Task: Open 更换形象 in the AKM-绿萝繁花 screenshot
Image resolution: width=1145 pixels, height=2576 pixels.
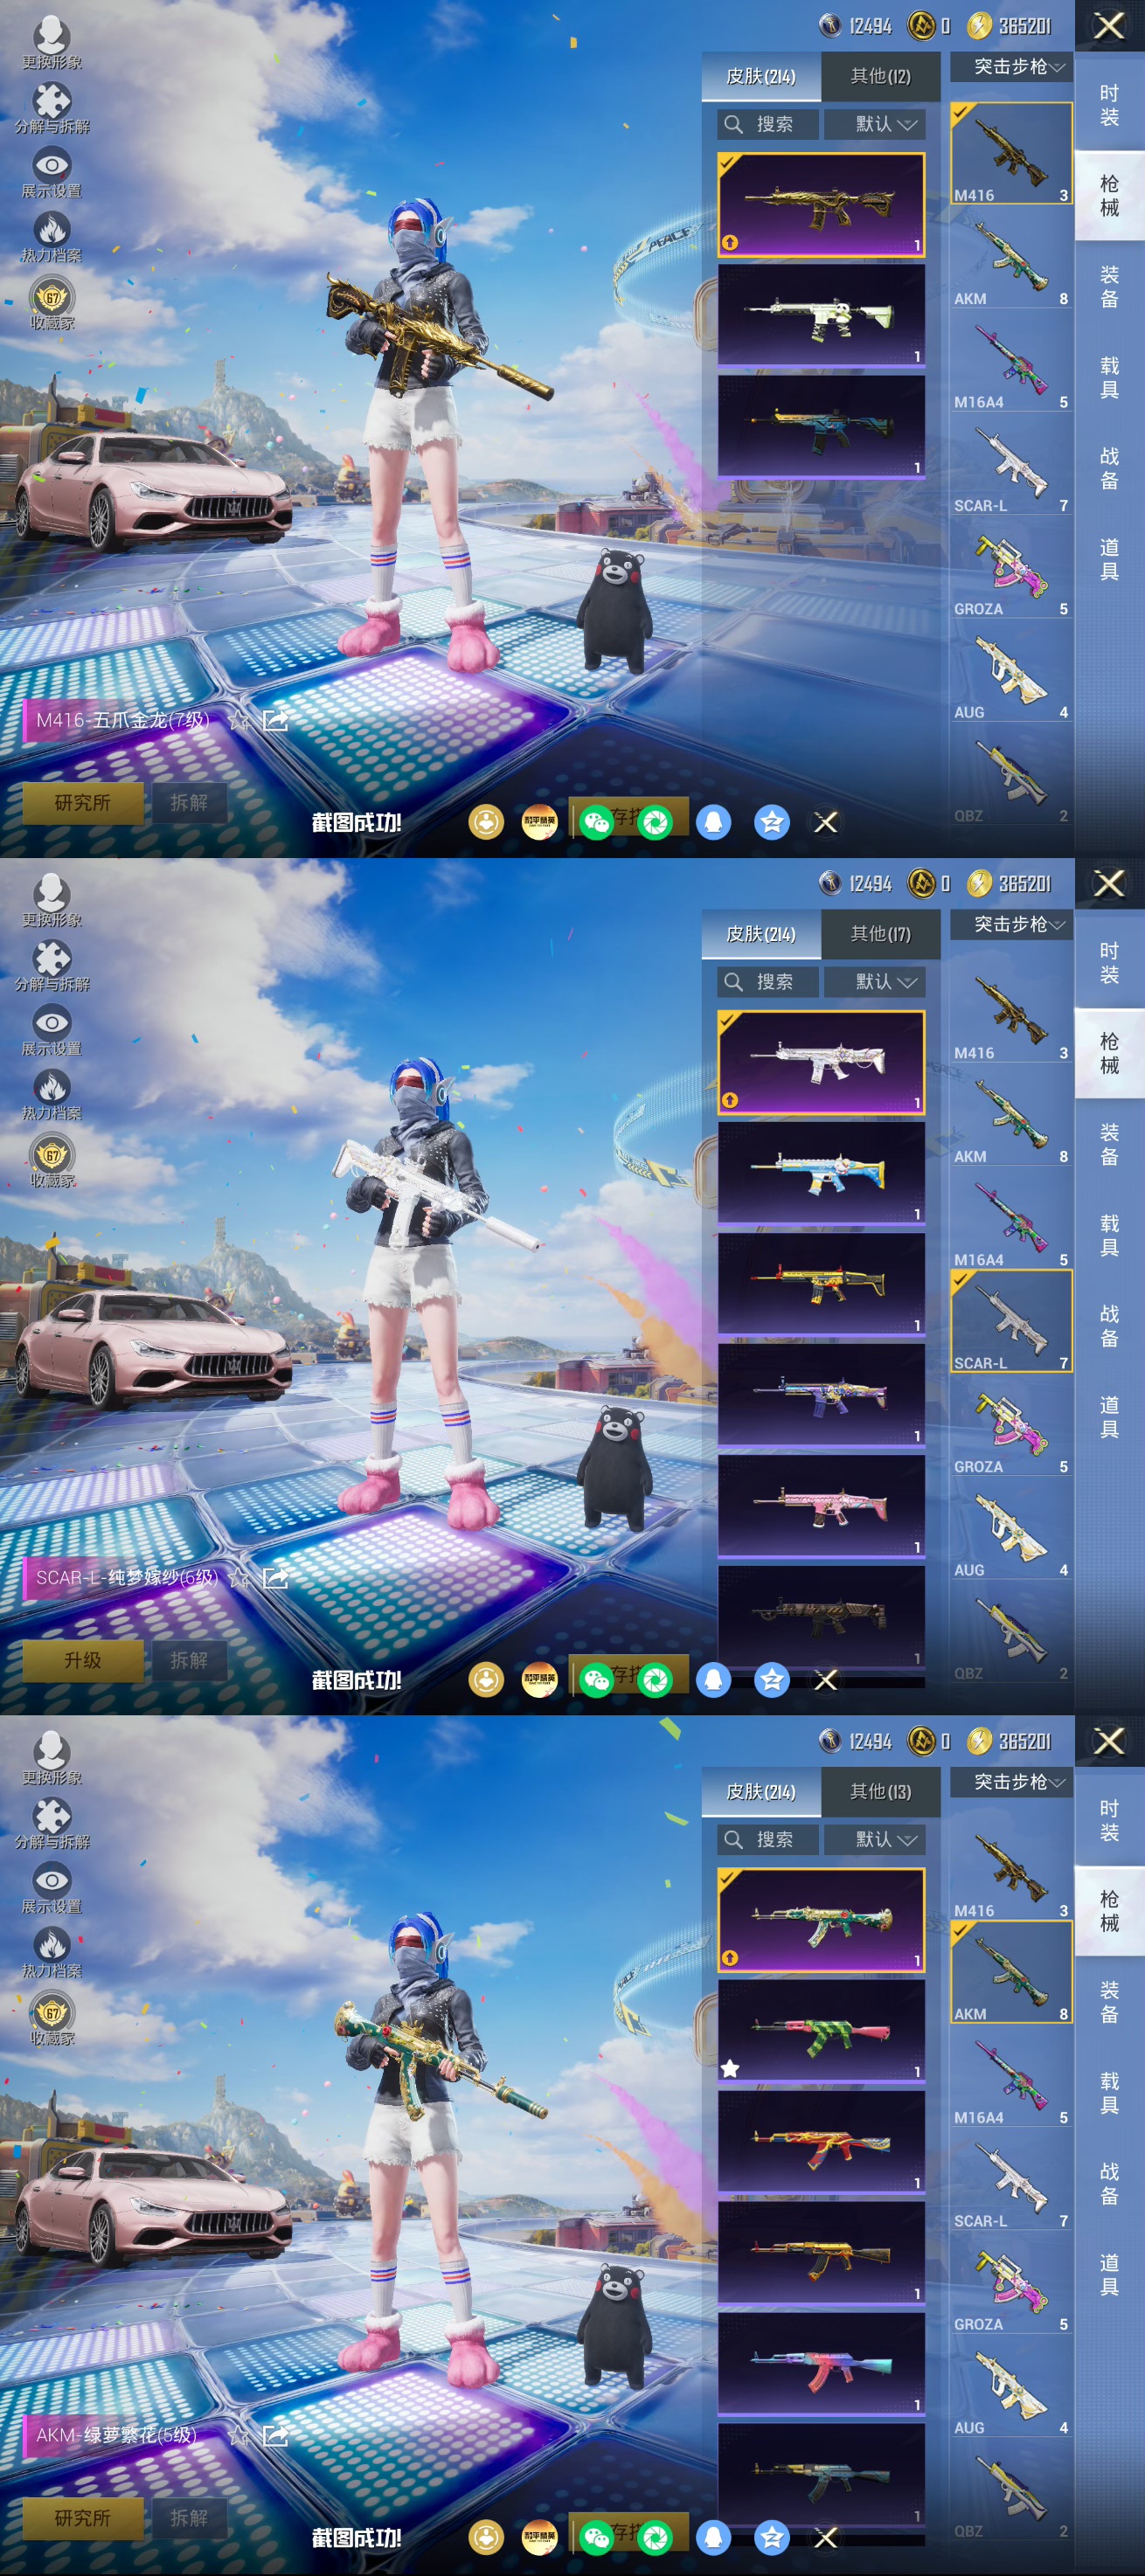Action: [x=52, y=1757]
